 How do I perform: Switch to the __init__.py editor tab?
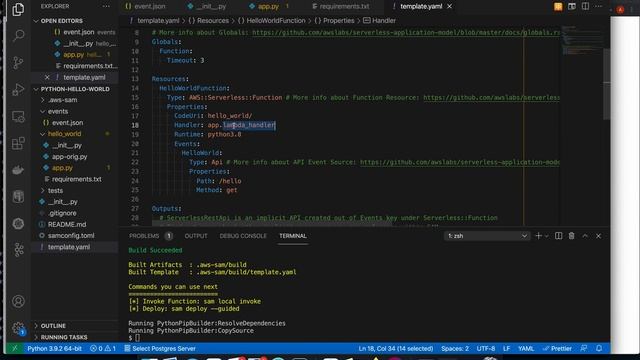pyautogui.click(x=208, y=7)
